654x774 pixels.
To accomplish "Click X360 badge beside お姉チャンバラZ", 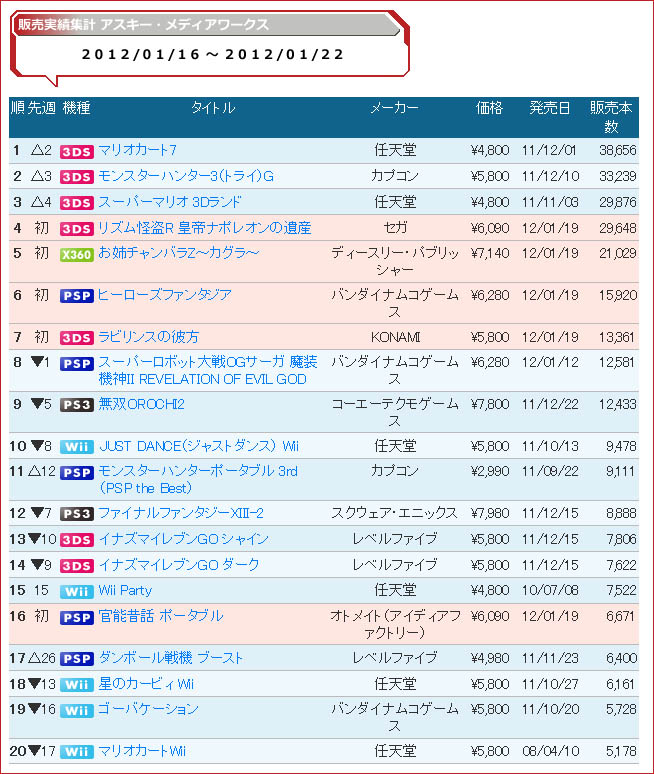I will (x=77, y=255).
